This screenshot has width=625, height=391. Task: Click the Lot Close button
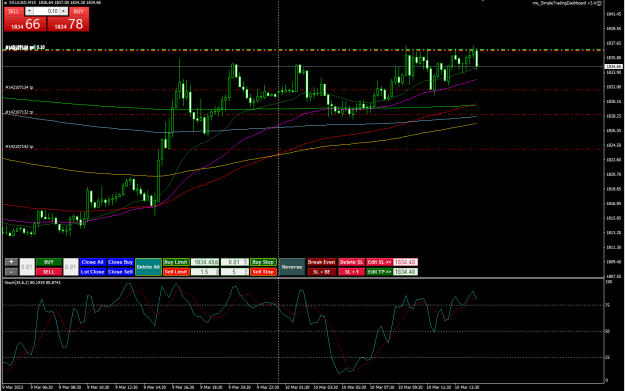(92, 272)
